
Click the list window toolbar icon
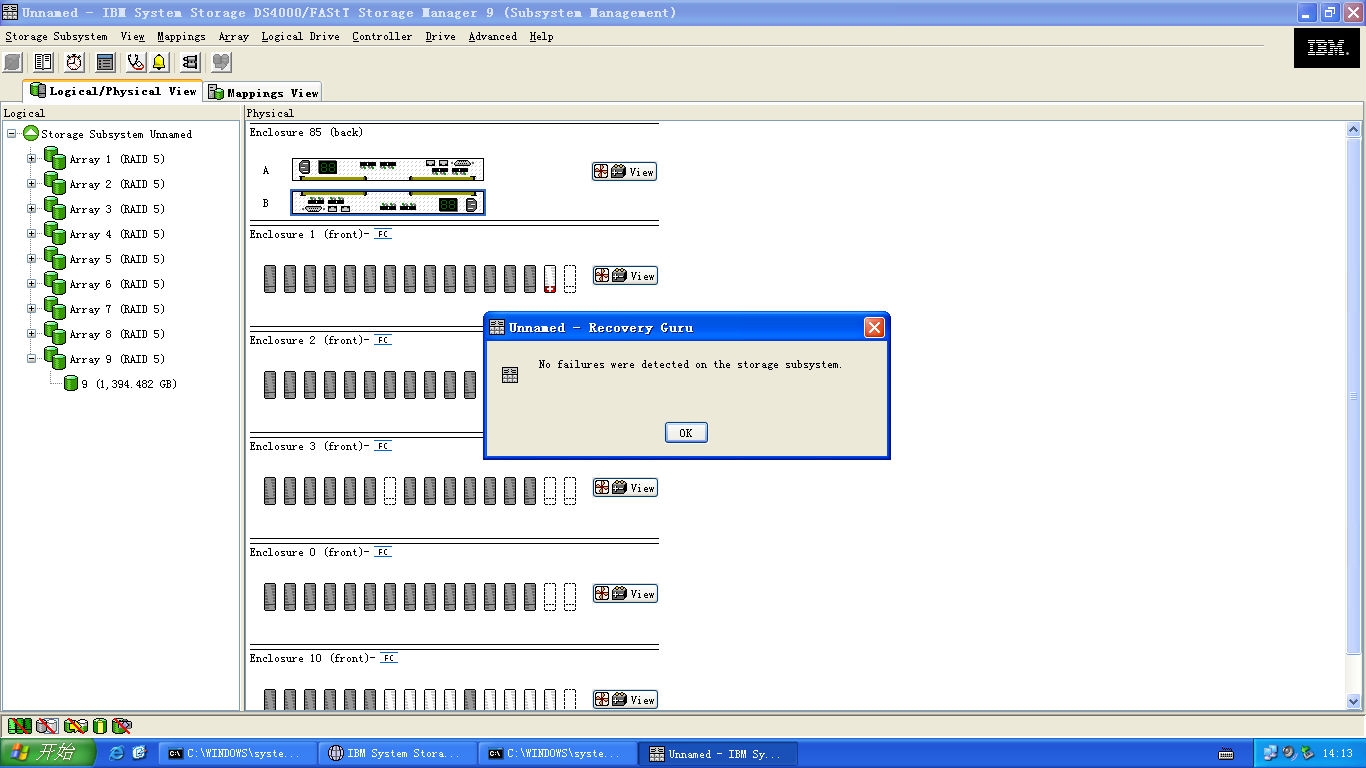click(105, 62)
